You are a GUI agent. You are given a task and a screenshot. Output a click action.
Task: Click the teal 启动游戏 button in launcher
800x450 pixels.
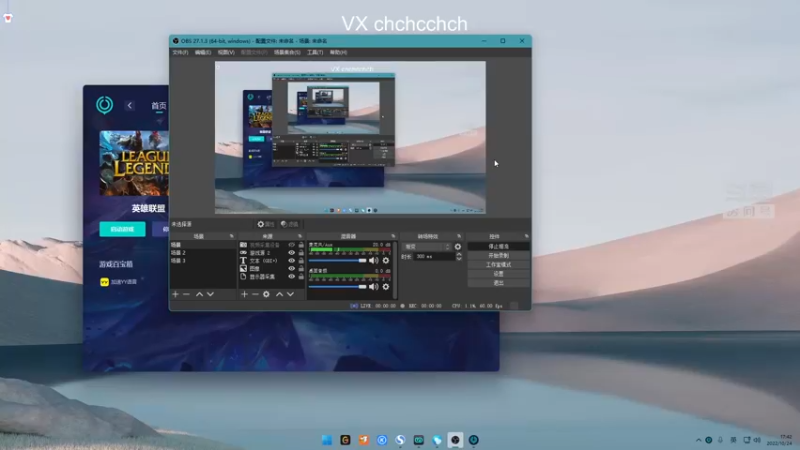click(122, 229)
